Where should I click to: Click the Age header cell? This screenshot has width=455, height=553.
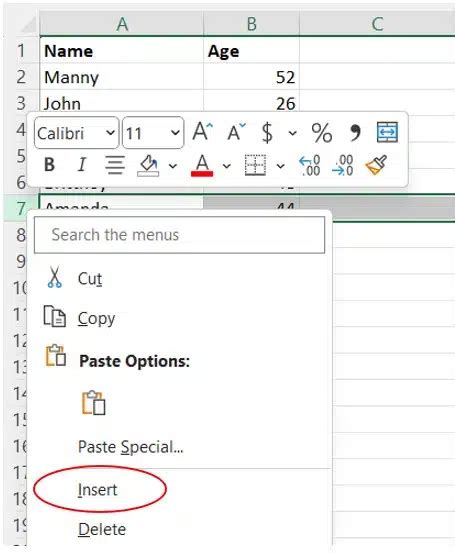[251, 50]
